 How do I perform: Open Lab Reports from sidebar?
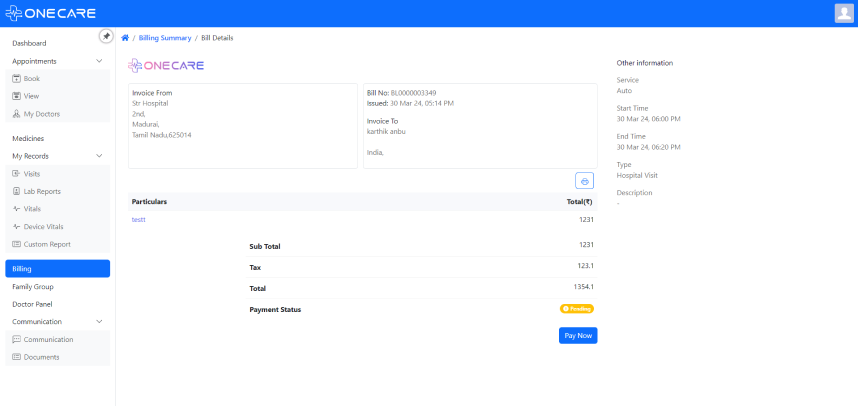[42, 191]
